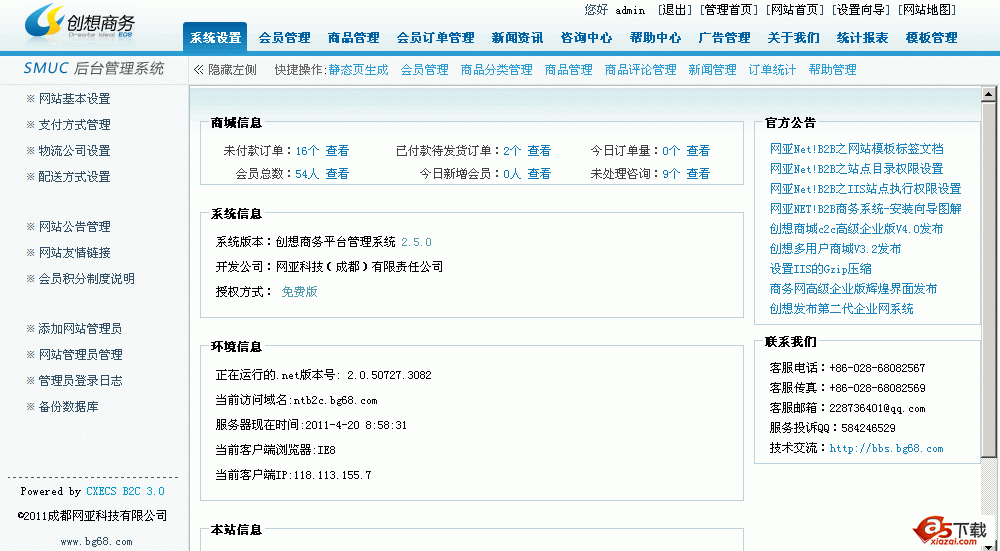Open 网站基本设置 in the sidebar
This screenshot has width=1000, height=551.
[x=75, y=99]
